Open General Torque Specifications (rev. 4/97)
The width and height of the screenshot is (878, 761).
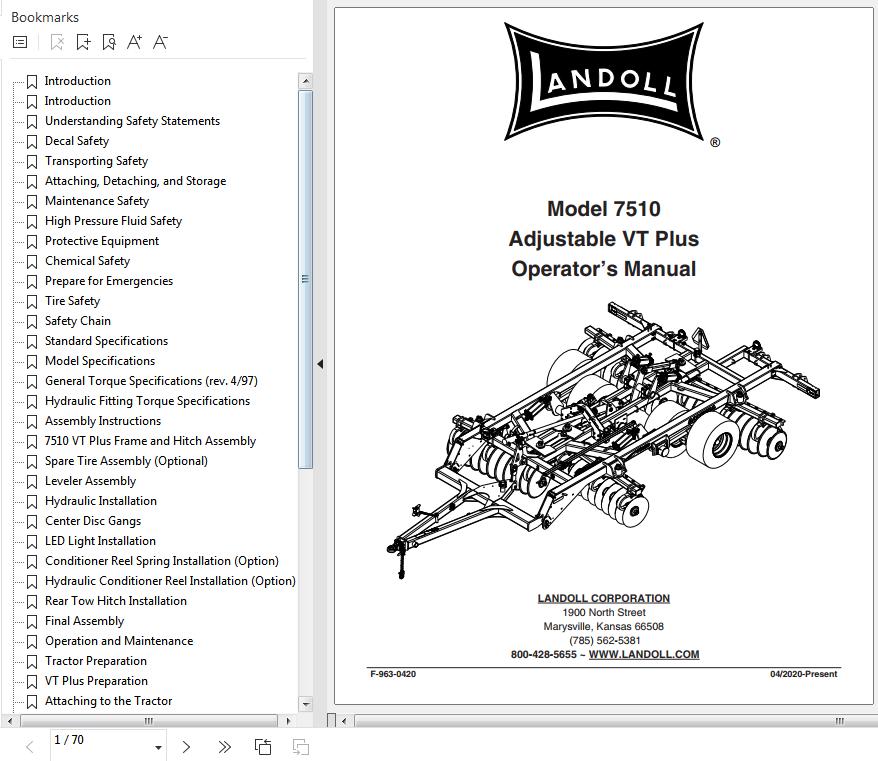pos(151,381)
